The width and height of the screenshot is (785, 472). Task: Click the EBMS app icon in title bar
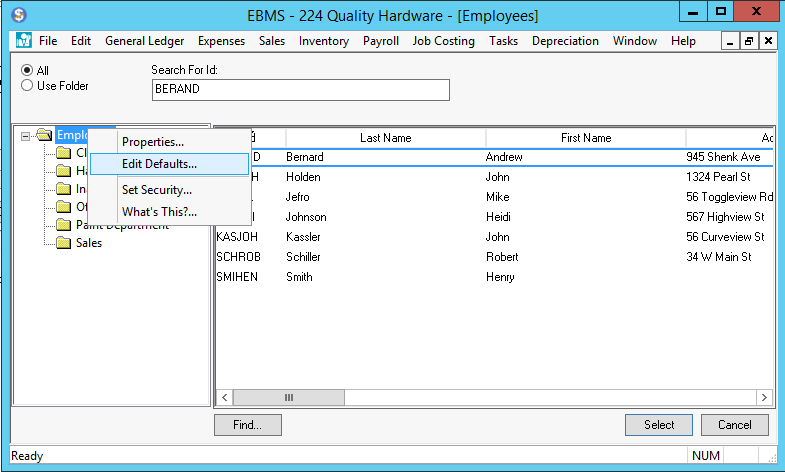tap(18, 15)
